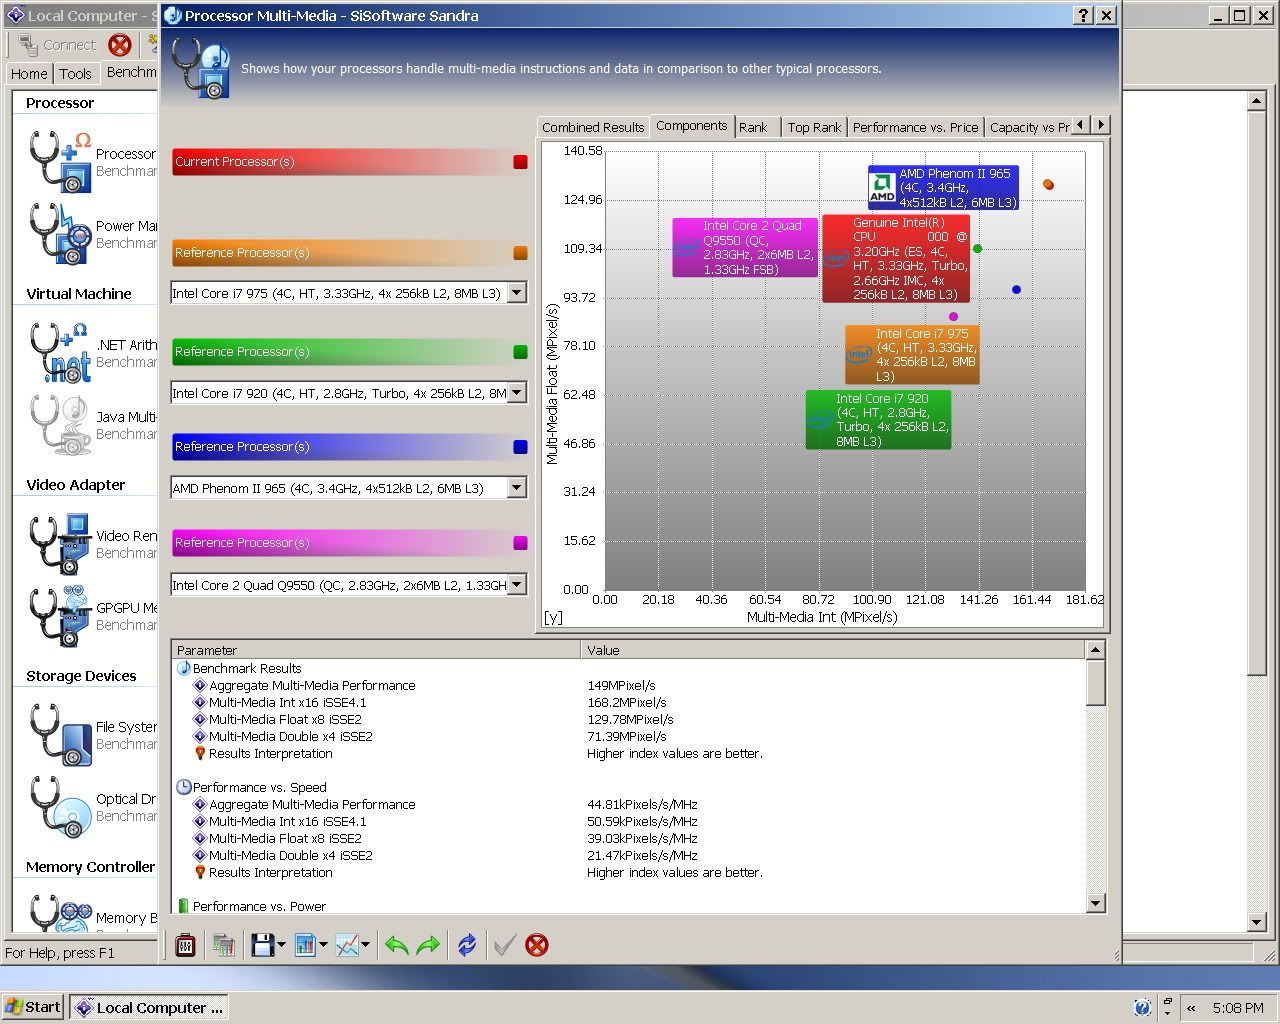Click the 5:08 PM taskbar clock
This screenshot has height=1024, width=1280.
1238,1008
